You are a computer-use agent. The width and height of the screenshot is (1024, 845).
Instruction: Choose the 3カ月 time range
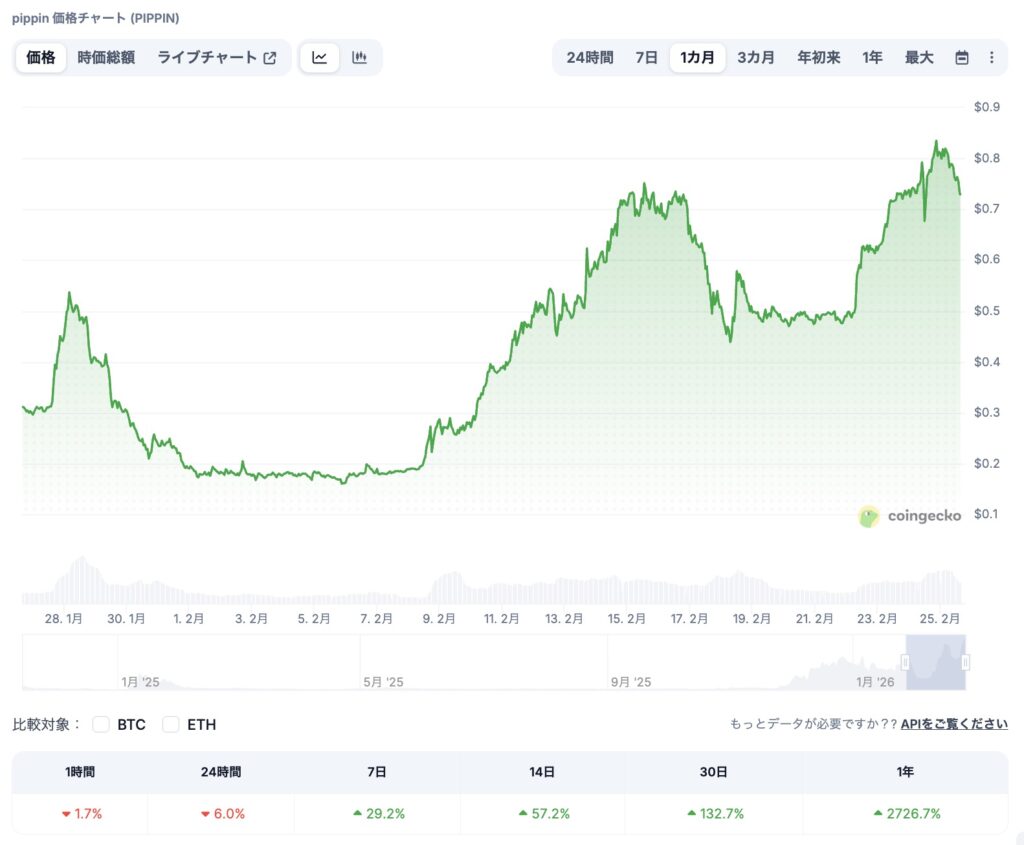(x=756, y=58)
